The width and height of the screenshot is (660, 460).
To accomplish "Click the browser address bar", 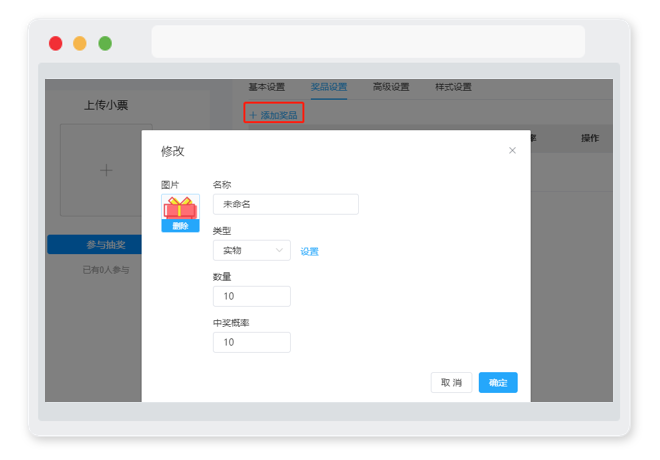I will [368, 41].
